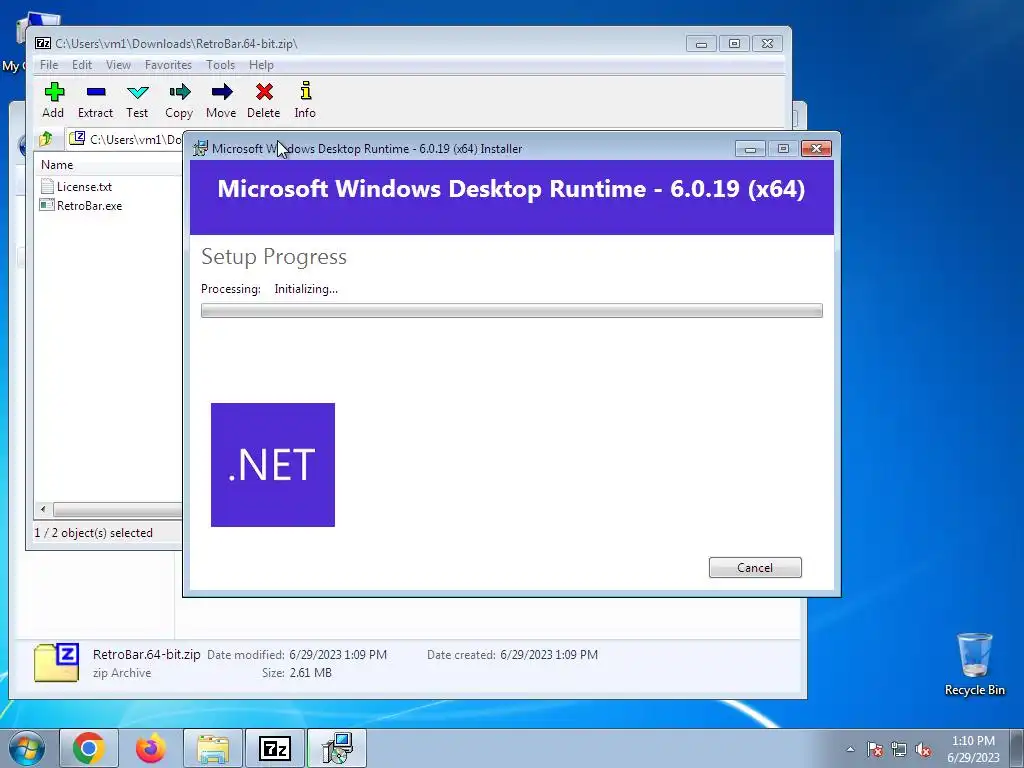Click the network tray icon
The width and height of the screenshot is (1024, 768).
pos(899,749)
